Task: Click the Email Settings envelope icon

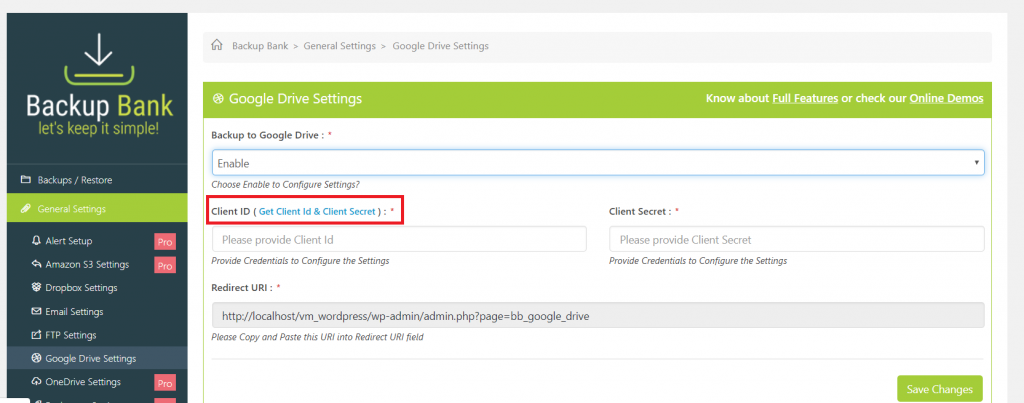Action: tap(37, 312)
